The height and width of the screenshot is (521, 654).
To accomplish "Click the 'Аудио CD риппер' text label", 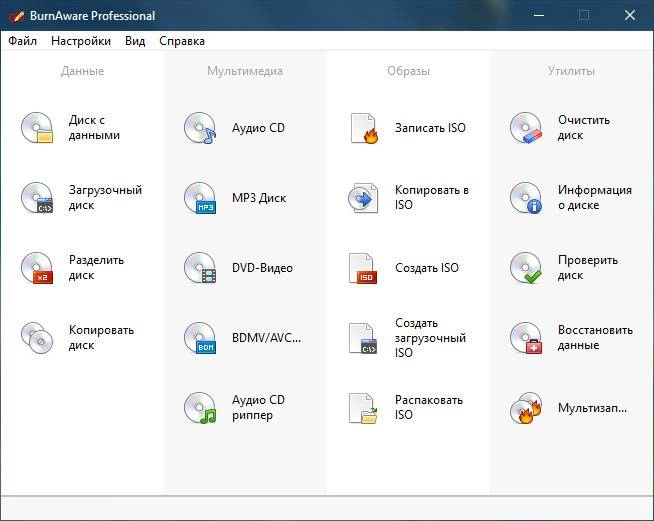I will point(258,408).
